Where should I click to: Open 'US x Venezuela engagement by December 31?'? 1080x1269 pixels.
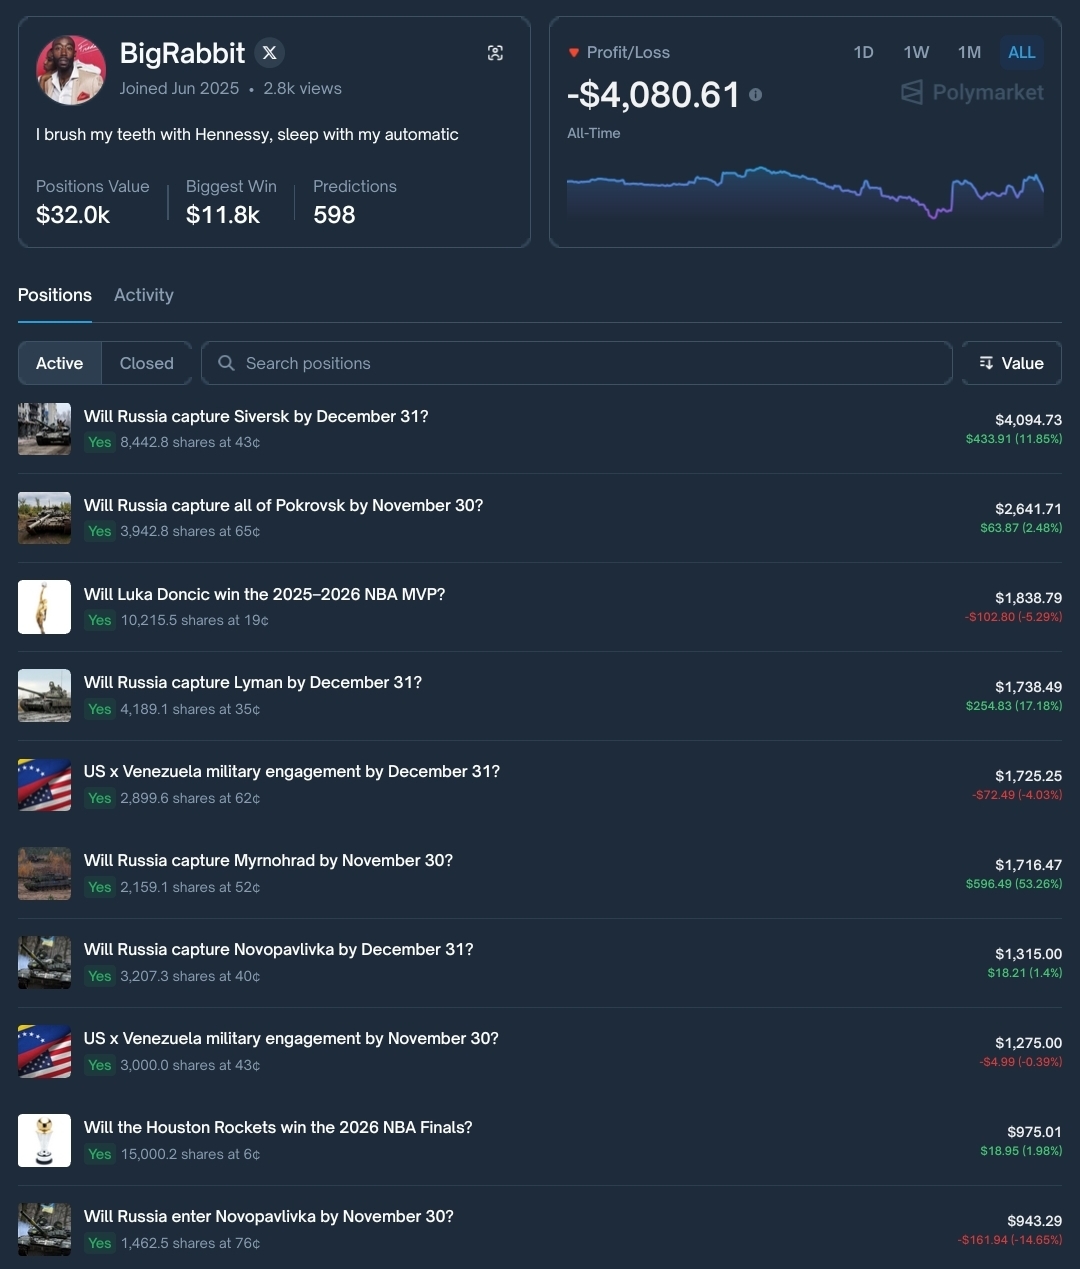tap(292, 771)
